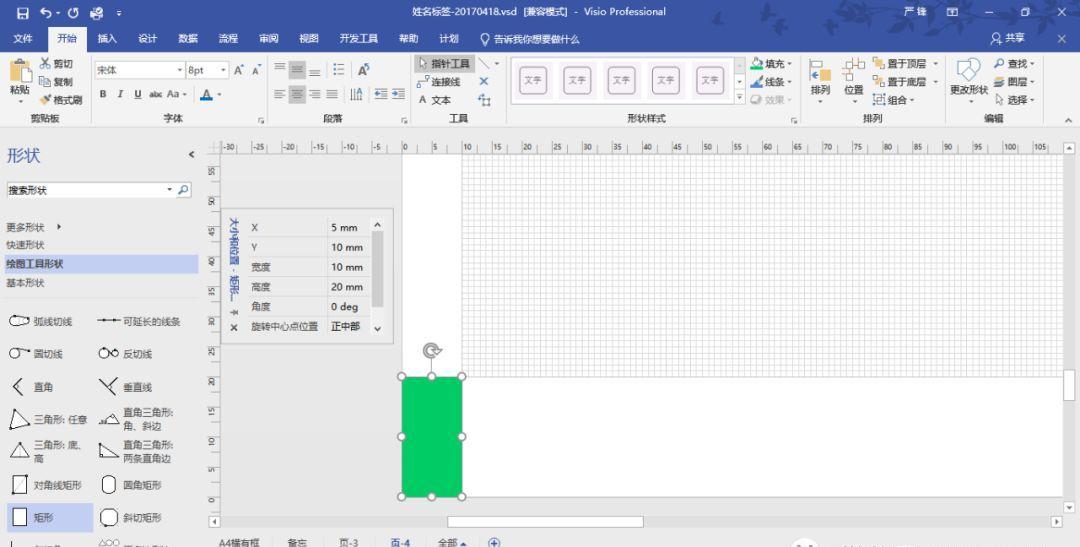
Task: Select the Format Painter (格式刷) tool
Action: click(60, 100)
